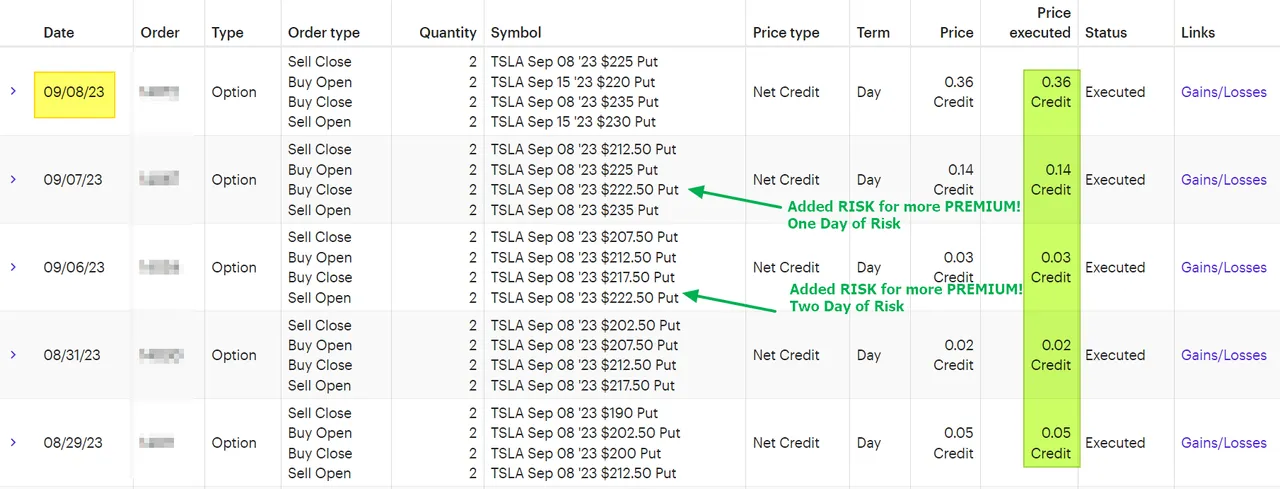The height and width of the screenshot is (489, 1280).
Task: Click the Quantity column header
Action: click(x=448, y=33)
